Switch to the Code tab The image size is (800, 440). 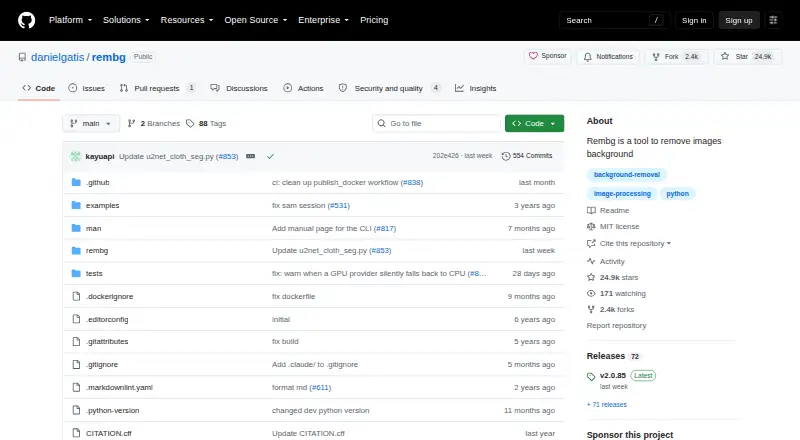tap(39, 88)
